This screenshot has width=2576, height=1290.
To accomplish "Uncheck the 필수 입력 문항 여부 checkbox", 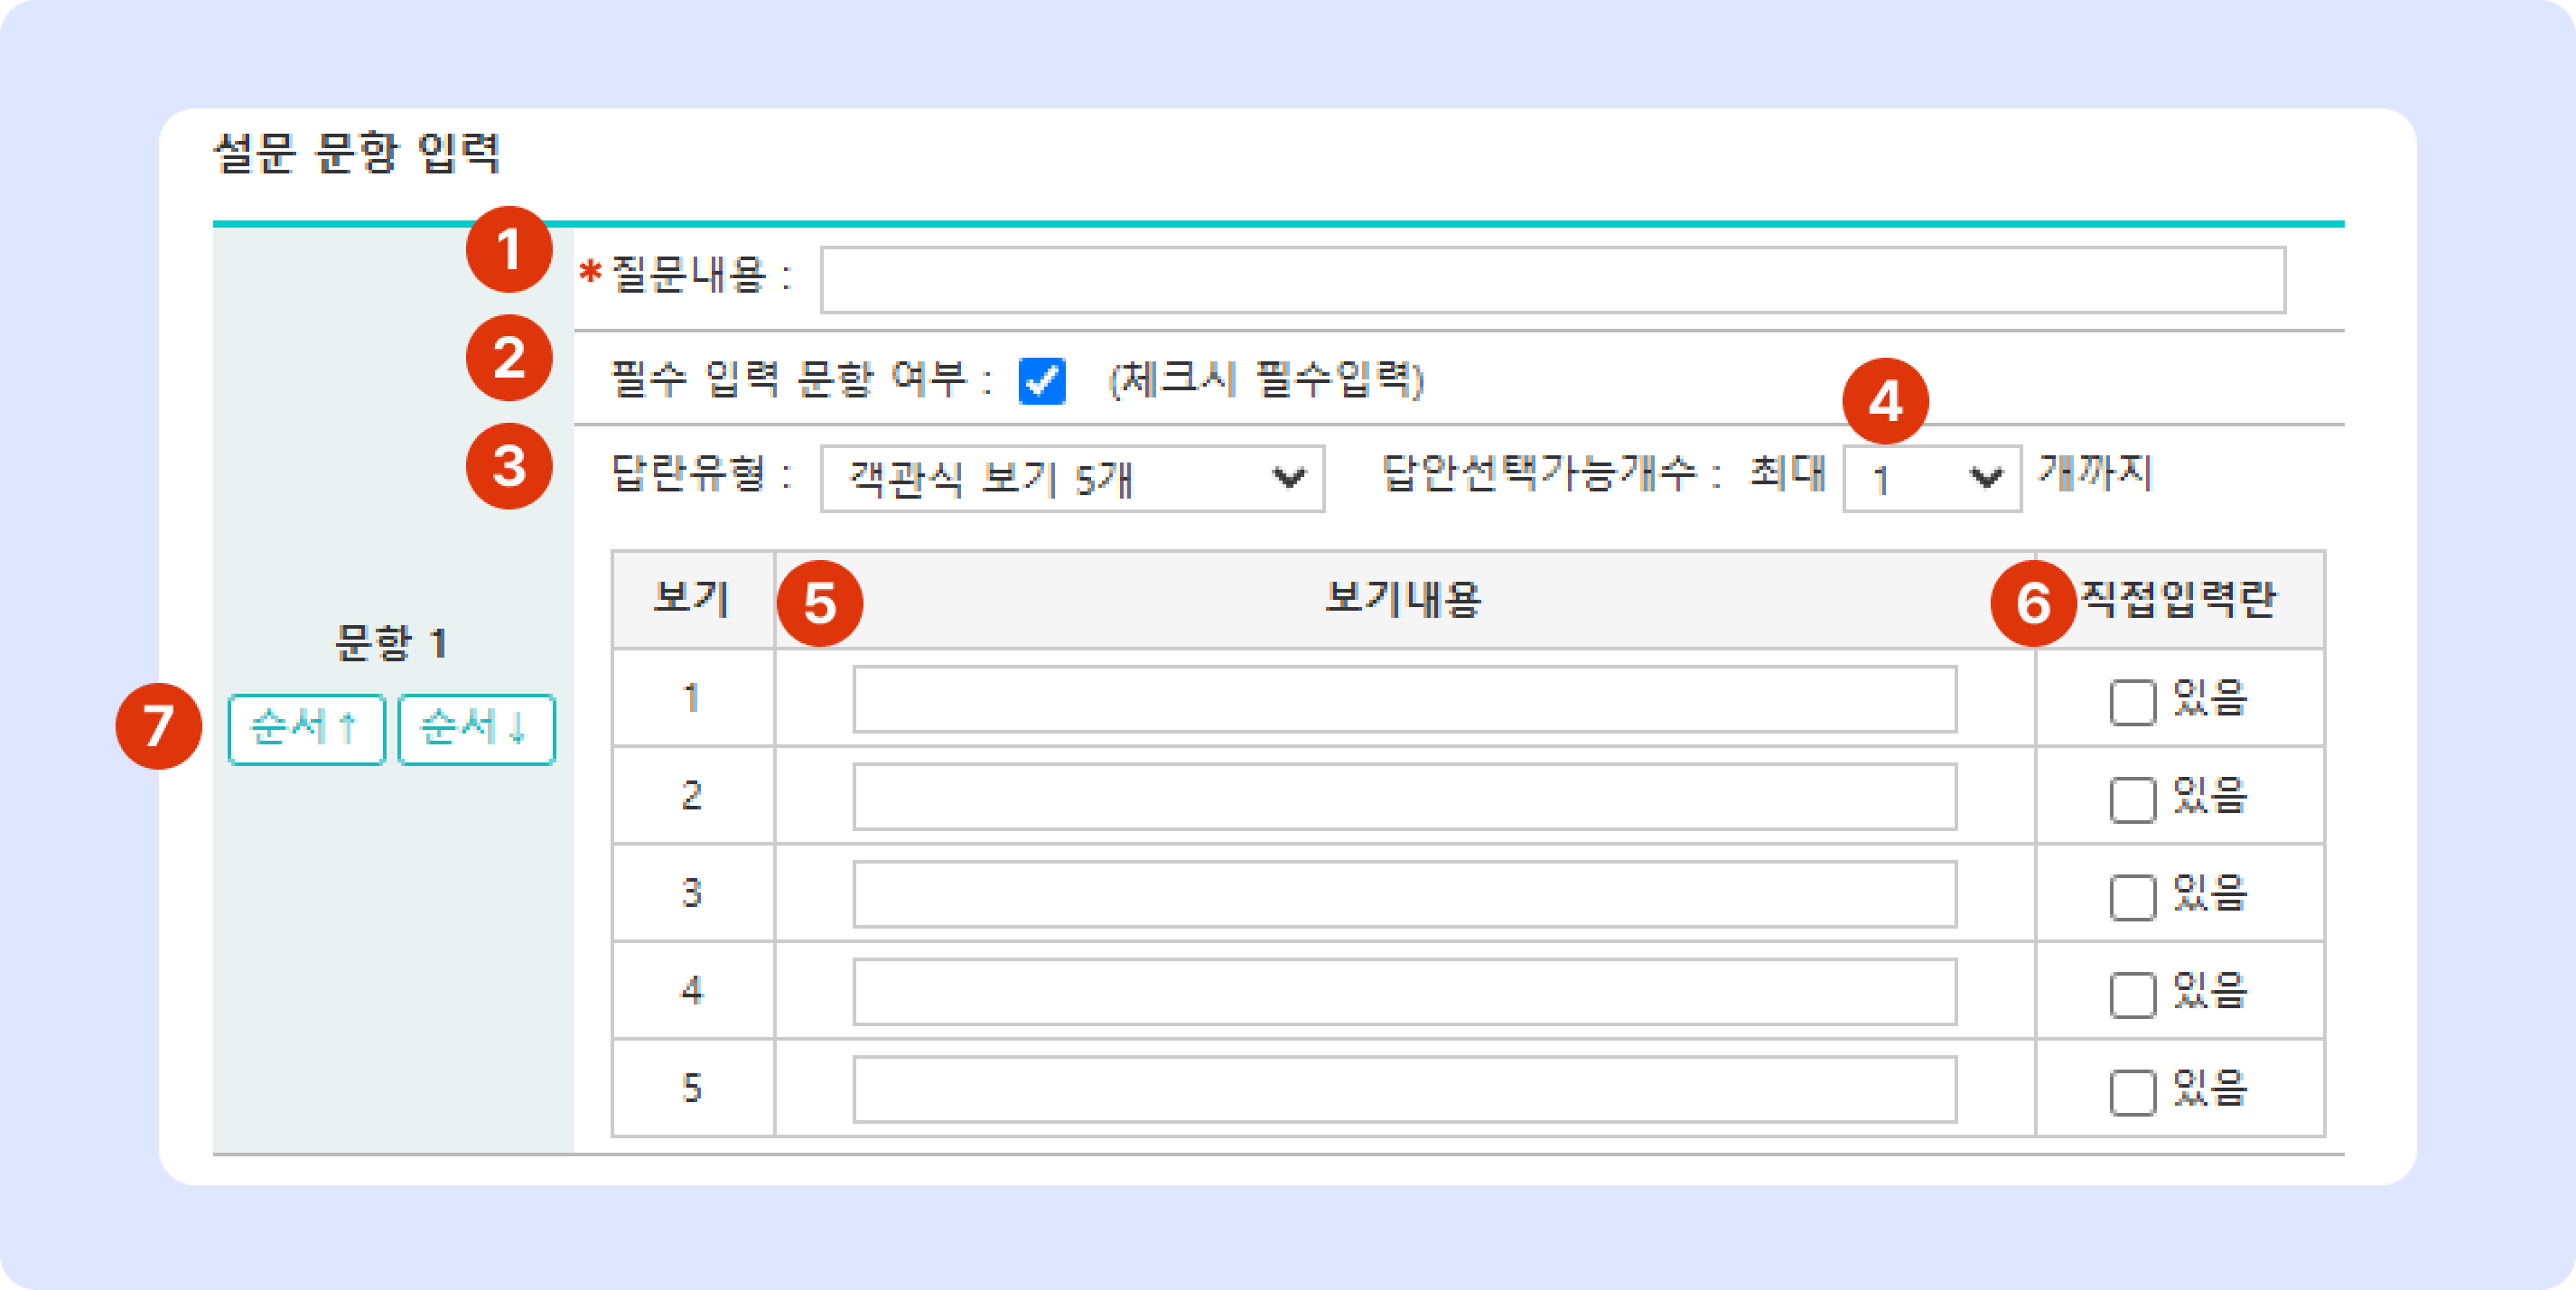I will click(1042, 381).
